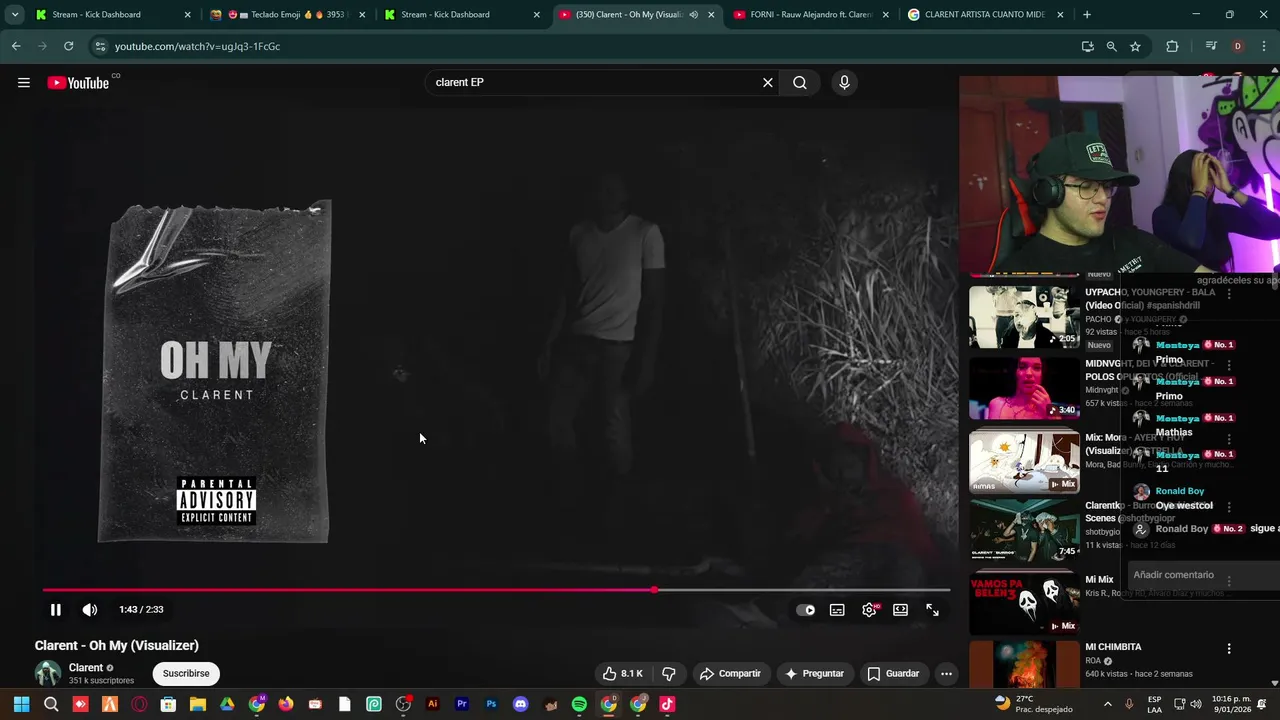Clear the search text with the X
The image size is (1280, 720).
coord(768,83)
